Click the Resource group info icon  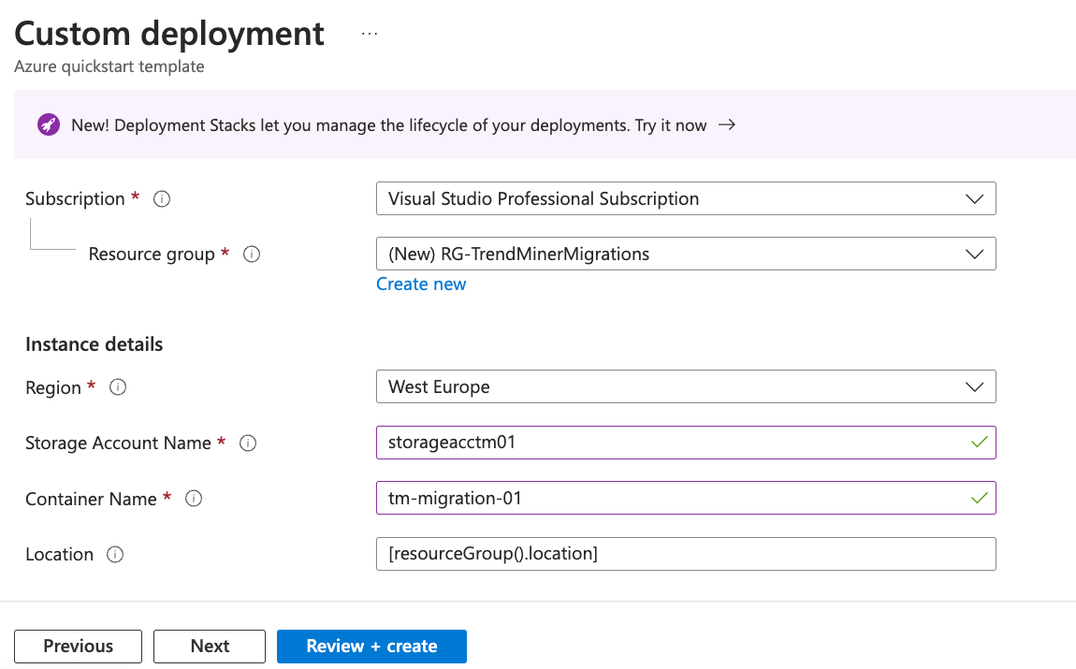point(251,254)
